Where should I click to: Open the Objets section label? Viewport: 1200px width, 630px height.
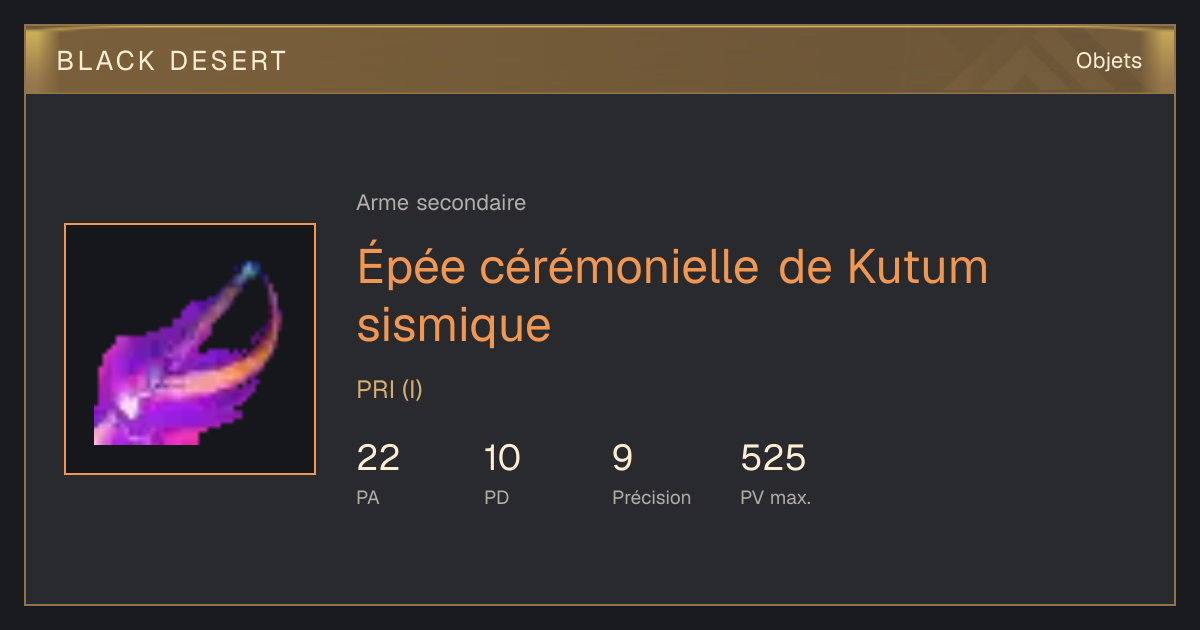(x=1109, y=61)
